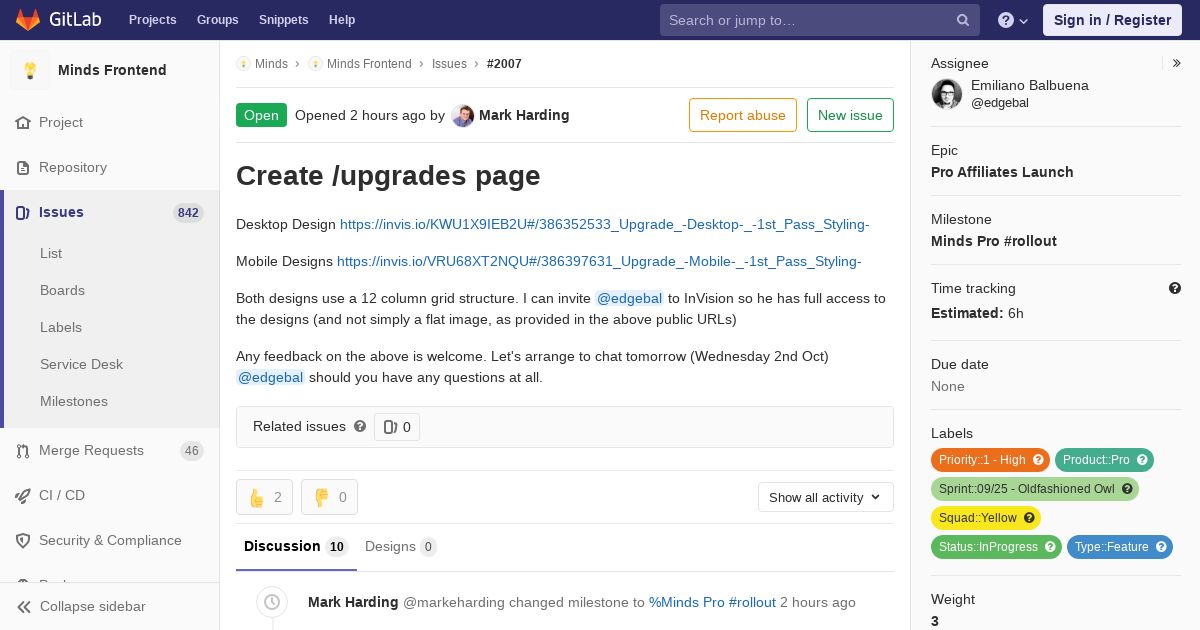The width and height of the screenshot is (1200, 630).
Task: Click the search magnifier icon
Action: [963, 20]
